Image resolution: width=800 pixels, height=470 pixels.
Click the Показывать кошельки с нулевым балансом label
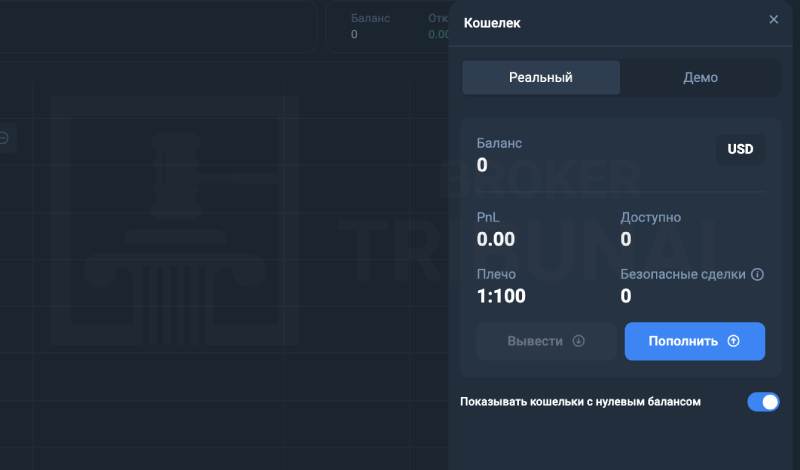click(580, 402)
